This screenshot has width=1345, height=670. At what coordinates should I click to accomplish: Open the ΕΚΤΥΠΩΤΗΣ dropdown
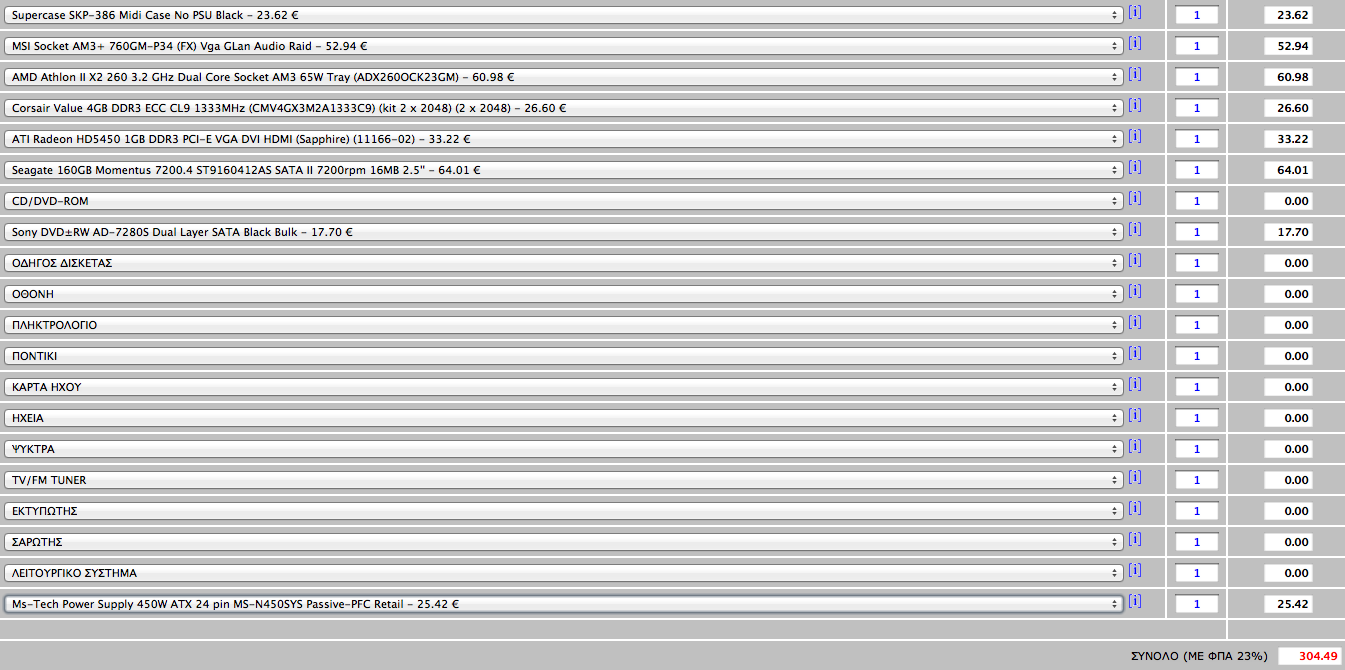[x=564, y=511]
